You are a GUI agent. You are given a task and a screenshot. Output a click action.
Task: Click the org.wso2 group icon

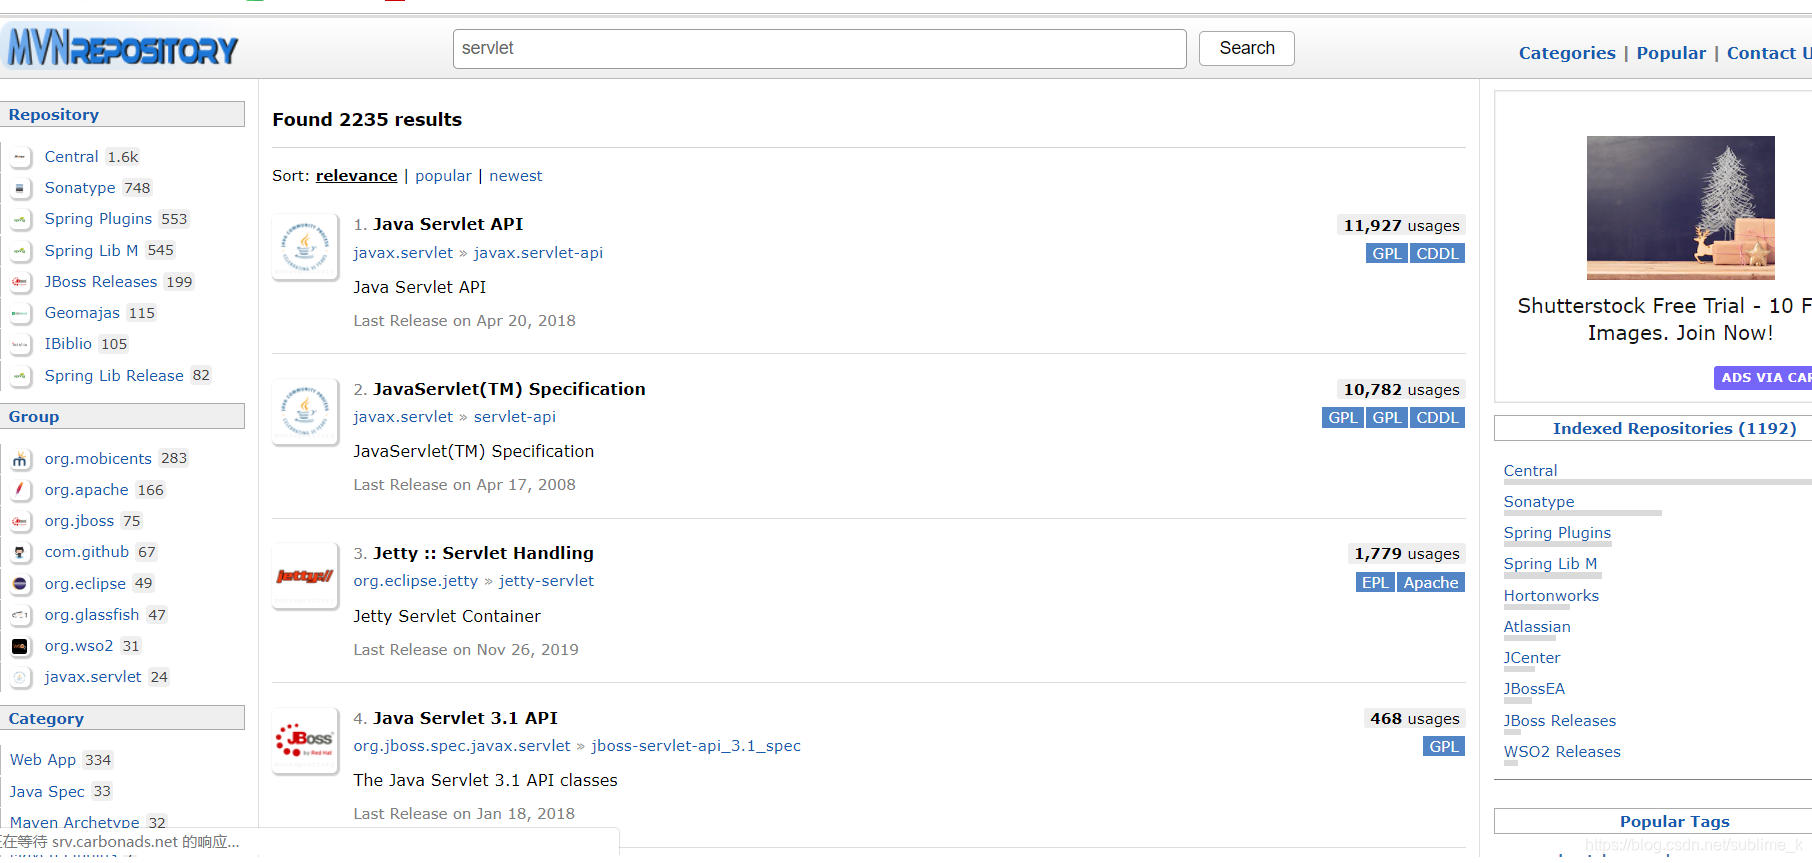click(x=20, y=646)
